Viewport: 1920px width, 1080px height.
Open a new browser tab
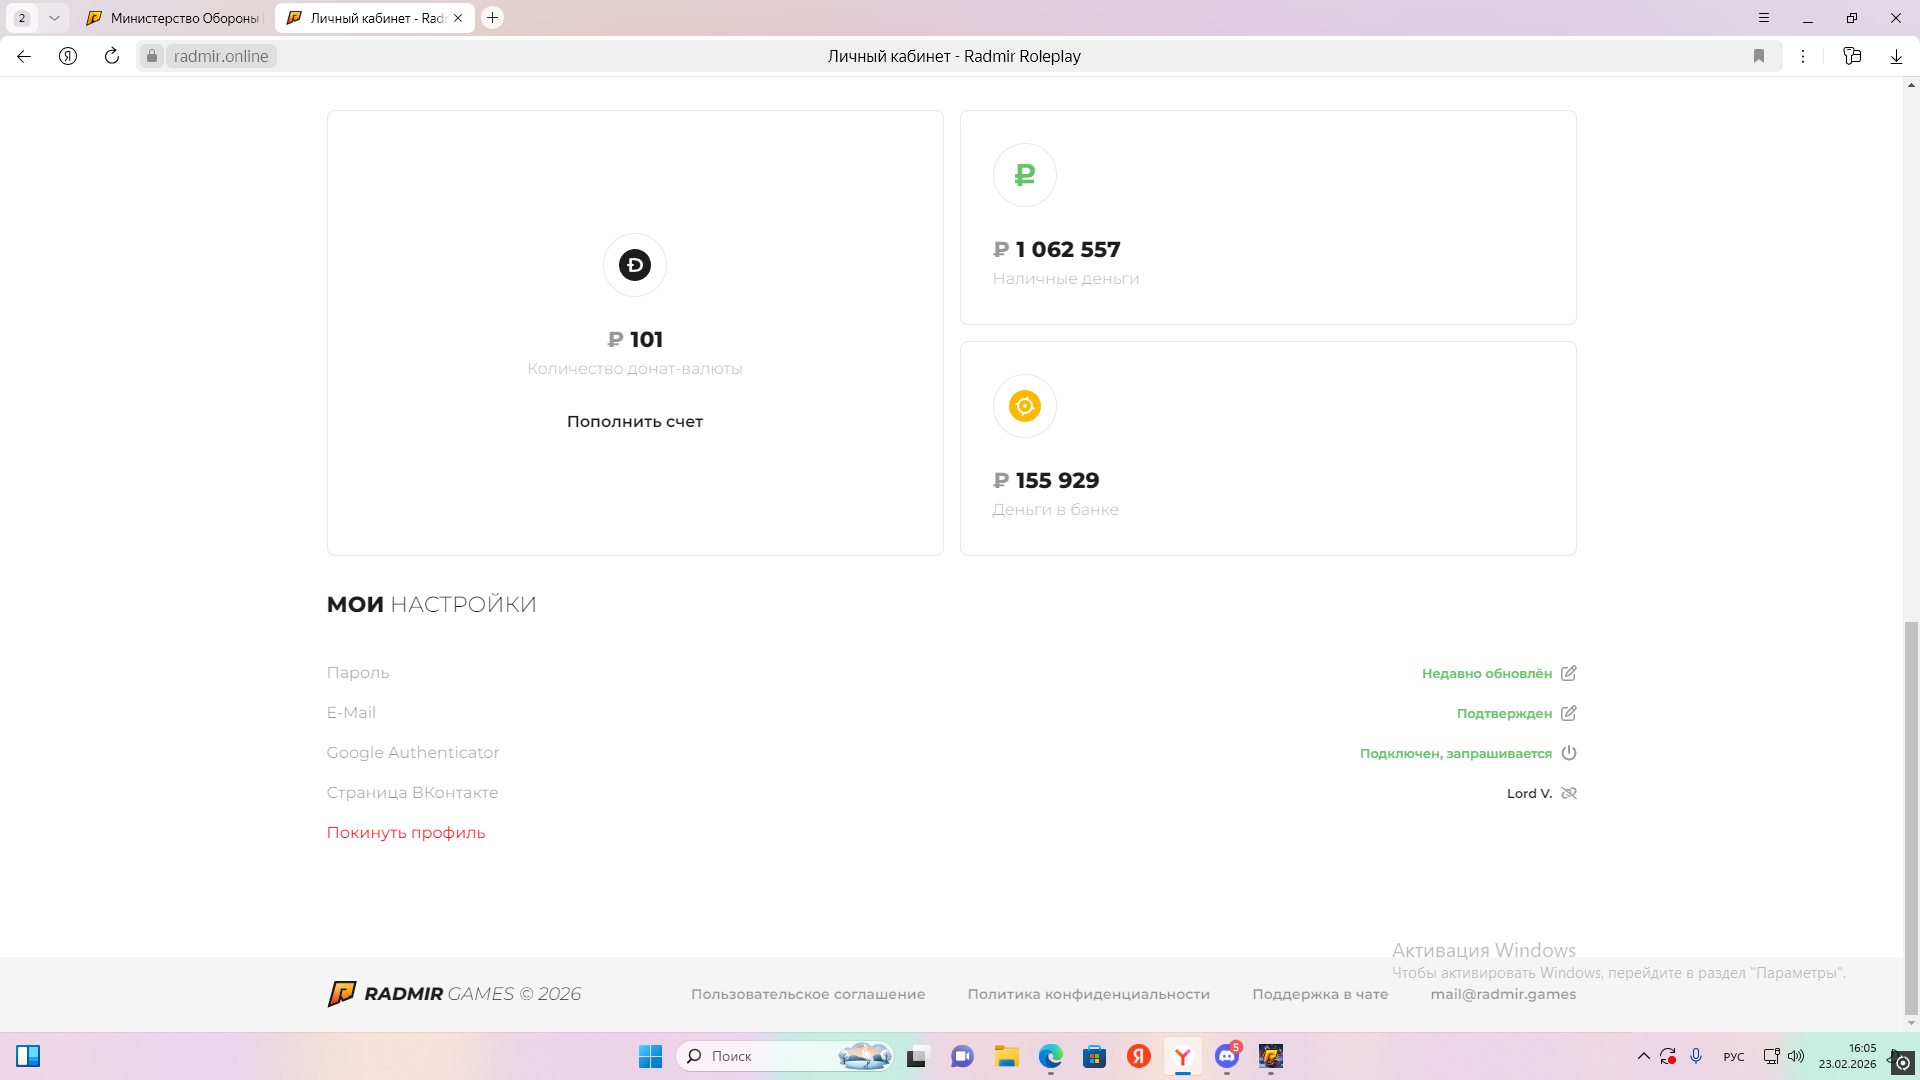(492, 18)
